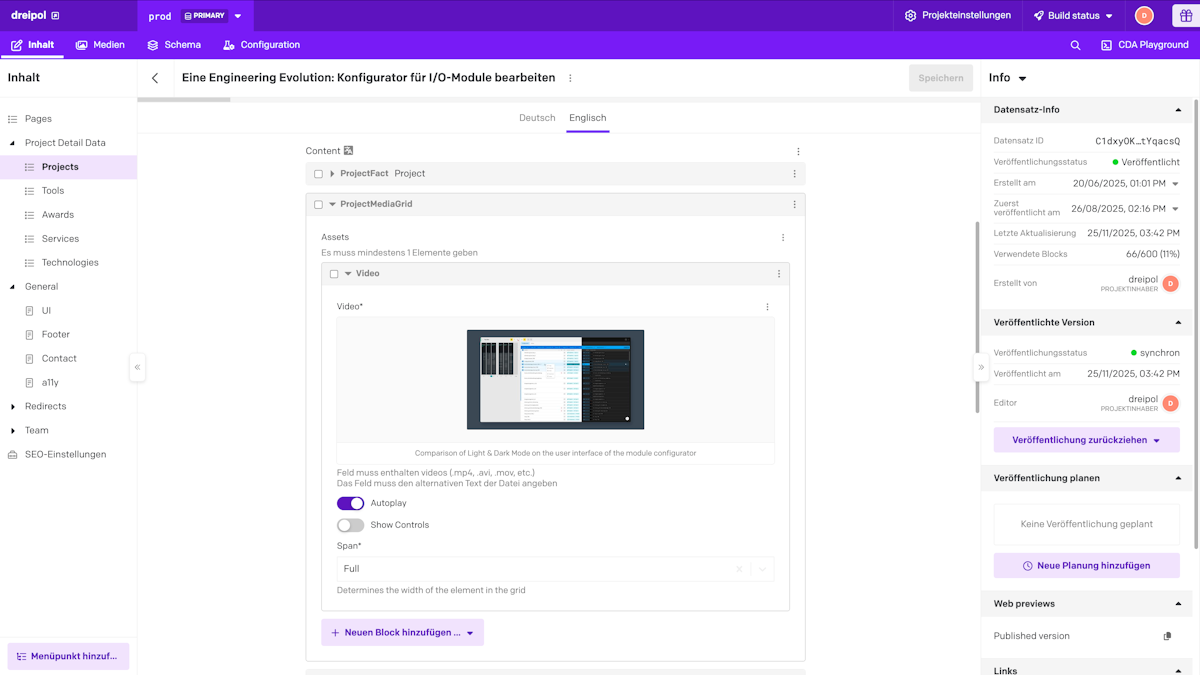Disable the Autoplay toggle
This screenshot has height=675, width=1200.
click(x=350, y=503)
